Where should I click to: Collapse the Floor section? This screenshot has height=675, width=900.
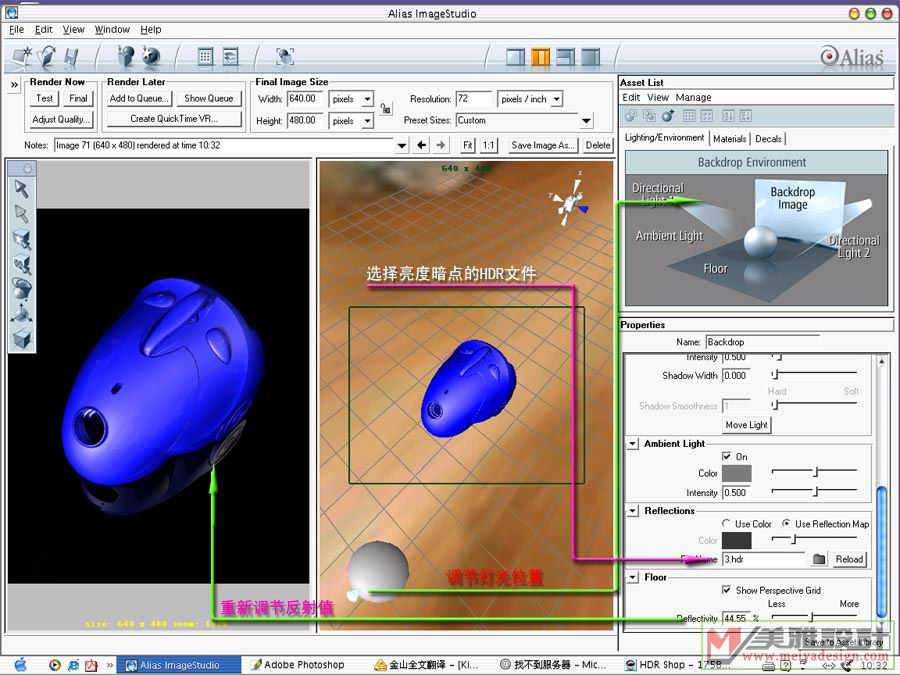(x=633, y=577)
